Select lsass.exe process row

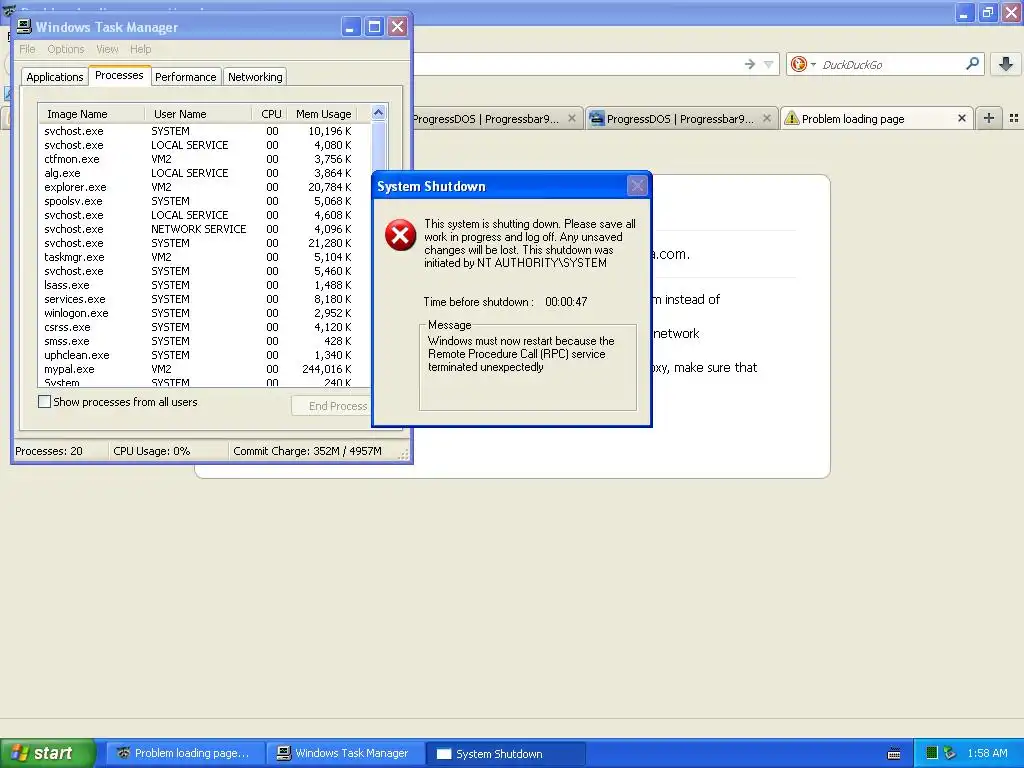pyautogui.click(x=204, y=285)
